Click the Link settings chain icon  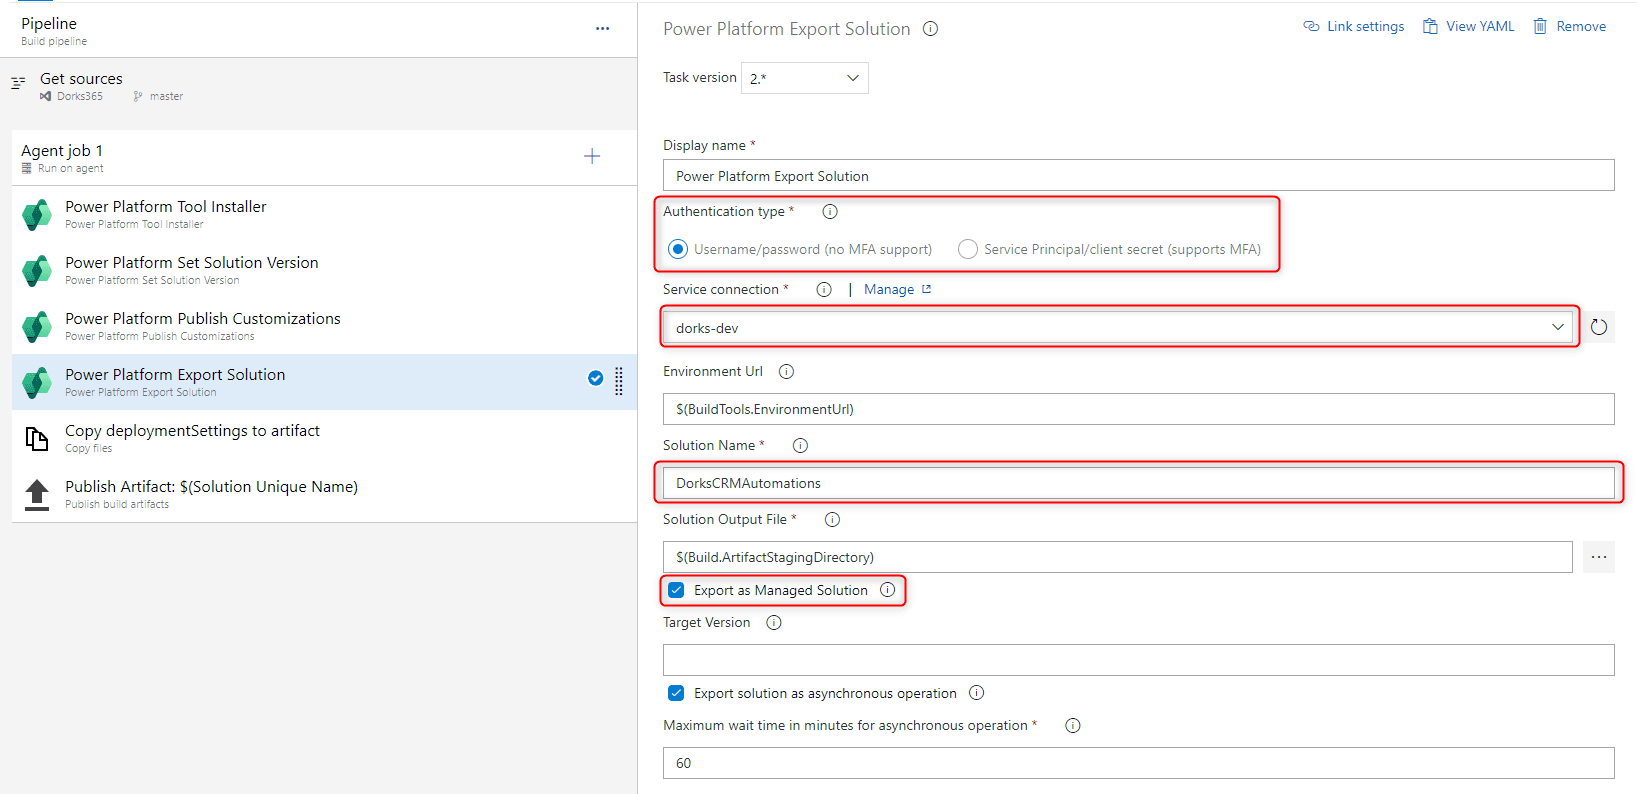pyautogui.click(x=1311, y=26)
